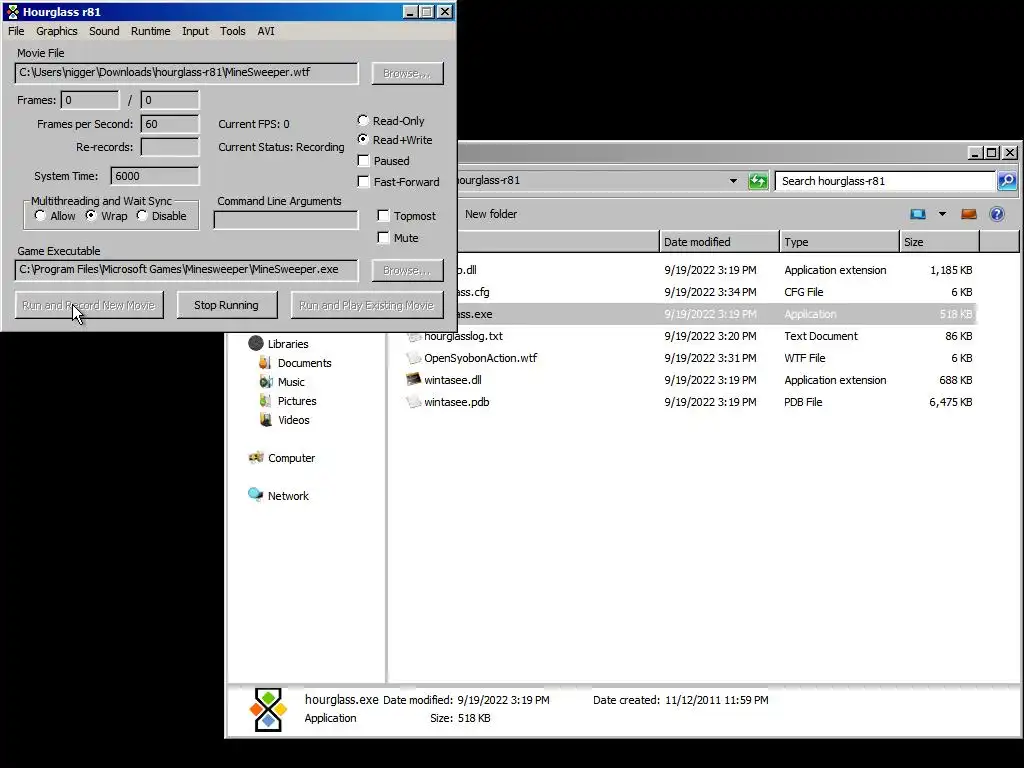Sort by Type column header

pos(839,242)
